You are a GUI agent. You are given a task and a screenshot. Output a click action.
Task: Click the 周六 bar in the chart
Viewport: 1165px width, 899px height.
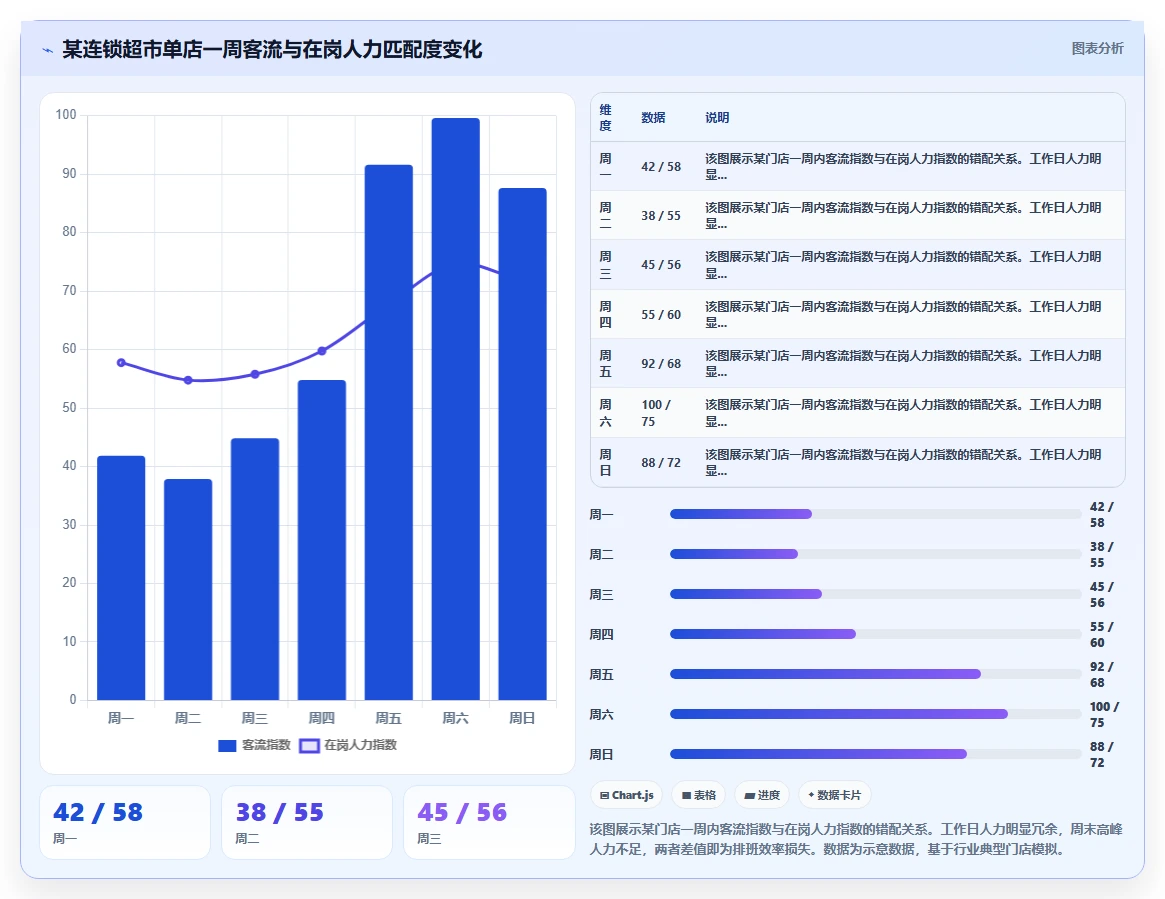point(455,409)
